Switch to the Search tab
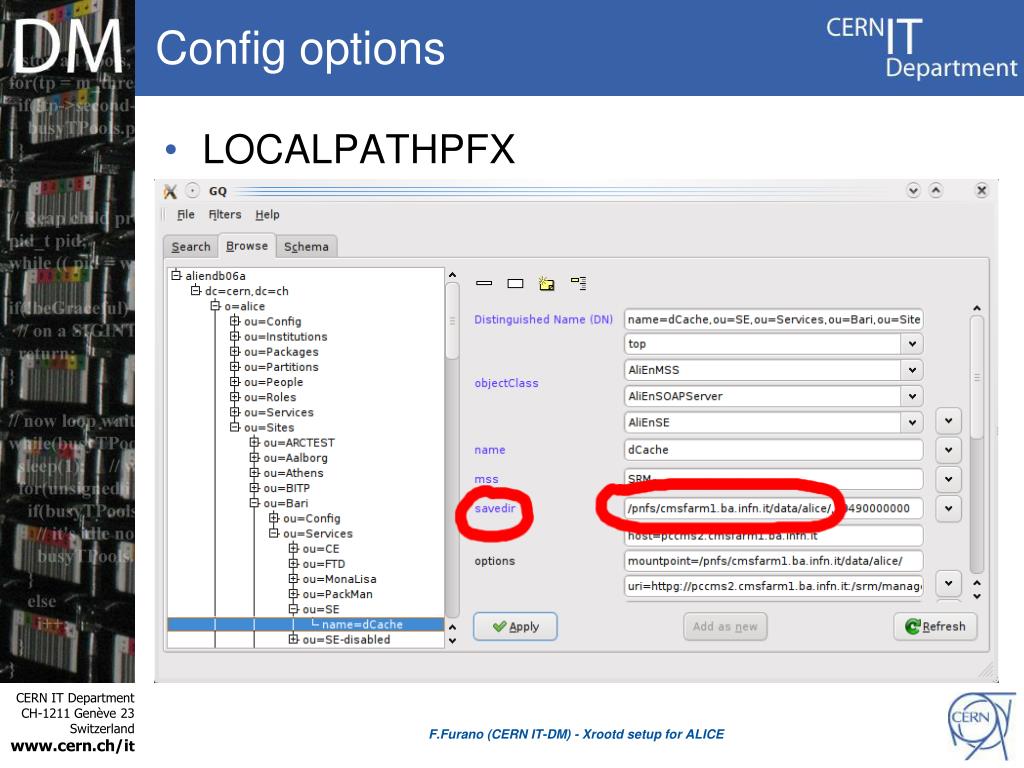 coord(191,247)
